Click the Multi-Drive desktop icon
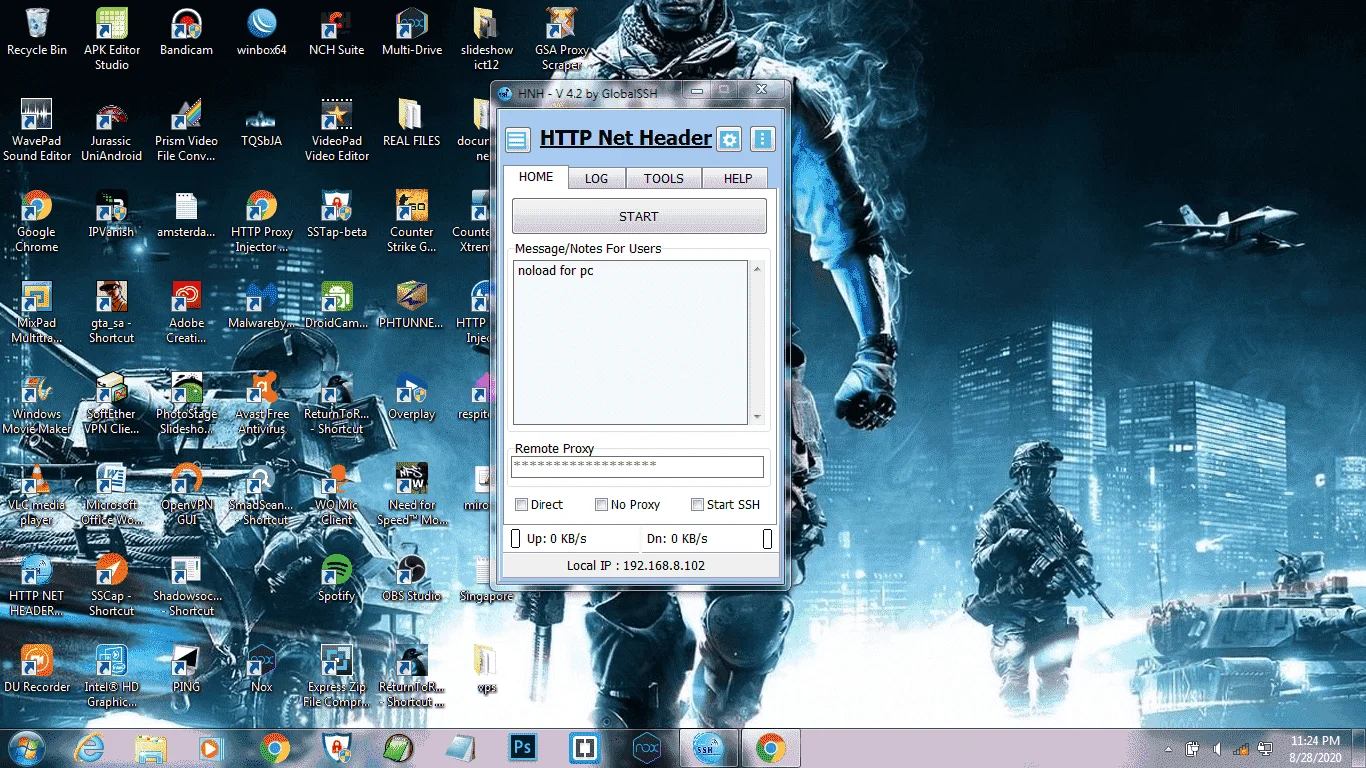The width and height of the screenshot is (1366, 768). (x=412, y=32)
